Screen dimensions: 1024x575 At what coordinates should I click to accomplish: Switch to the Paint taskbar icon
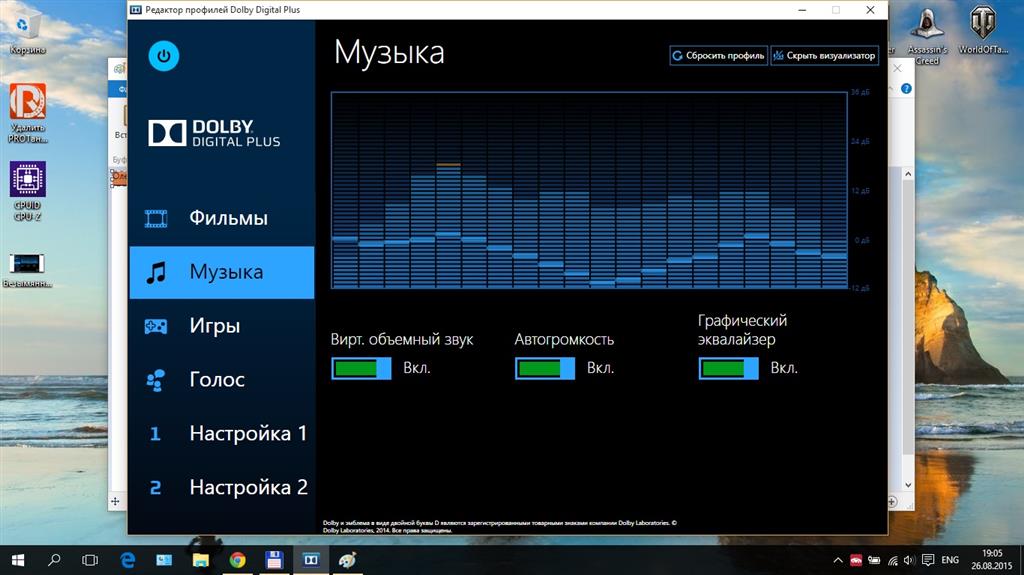tap(347, 560)
